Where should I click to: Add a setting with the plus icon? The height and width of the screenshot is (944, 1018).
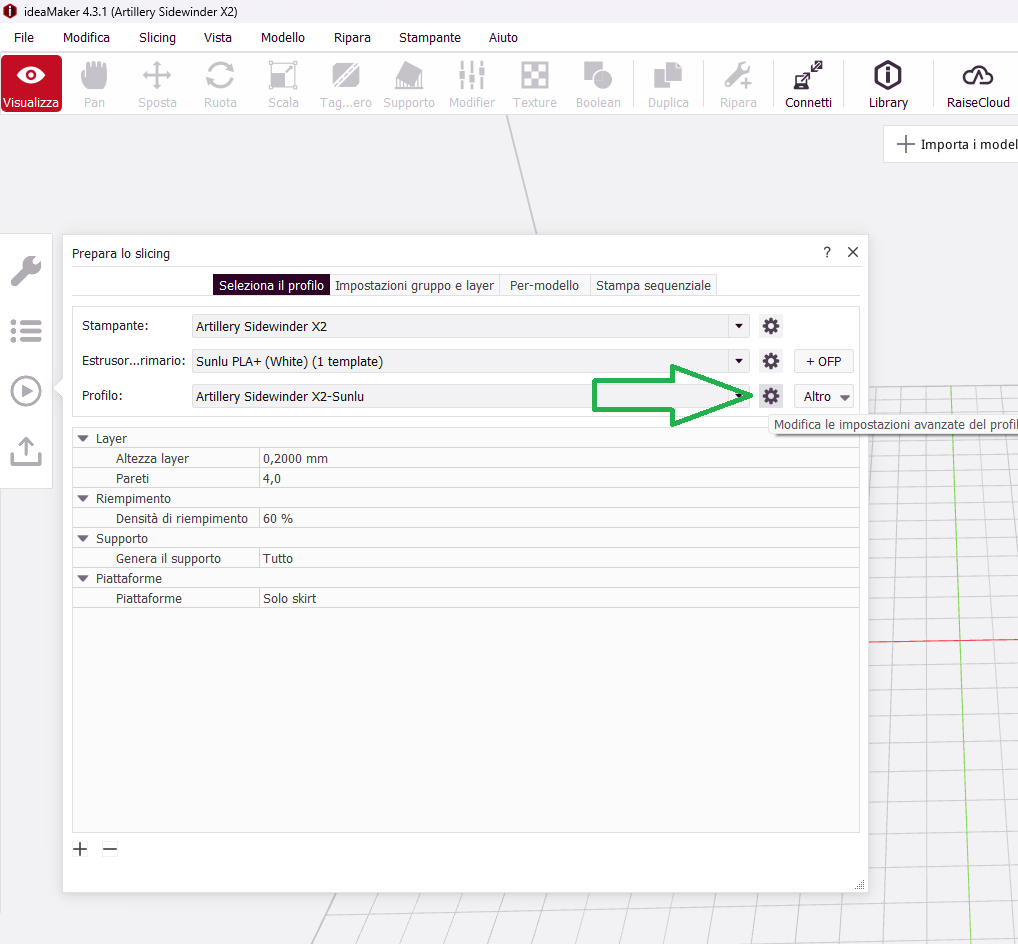click(x=80, y=849)
